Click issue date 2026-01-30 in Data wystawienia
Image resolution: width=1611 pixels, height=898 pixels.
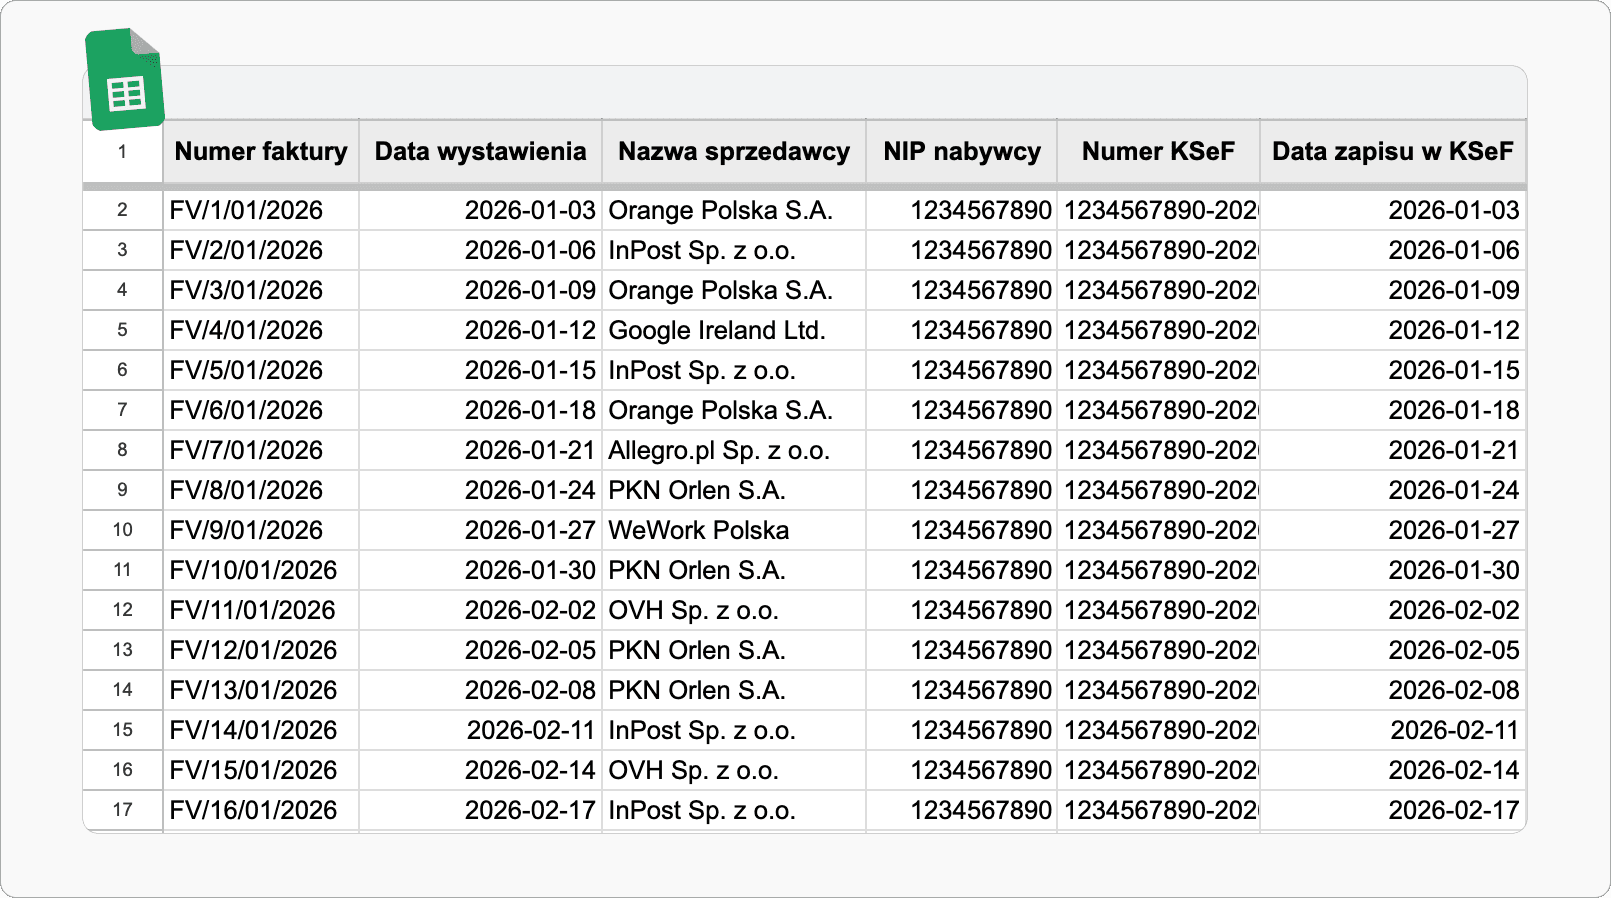[480, 570]
